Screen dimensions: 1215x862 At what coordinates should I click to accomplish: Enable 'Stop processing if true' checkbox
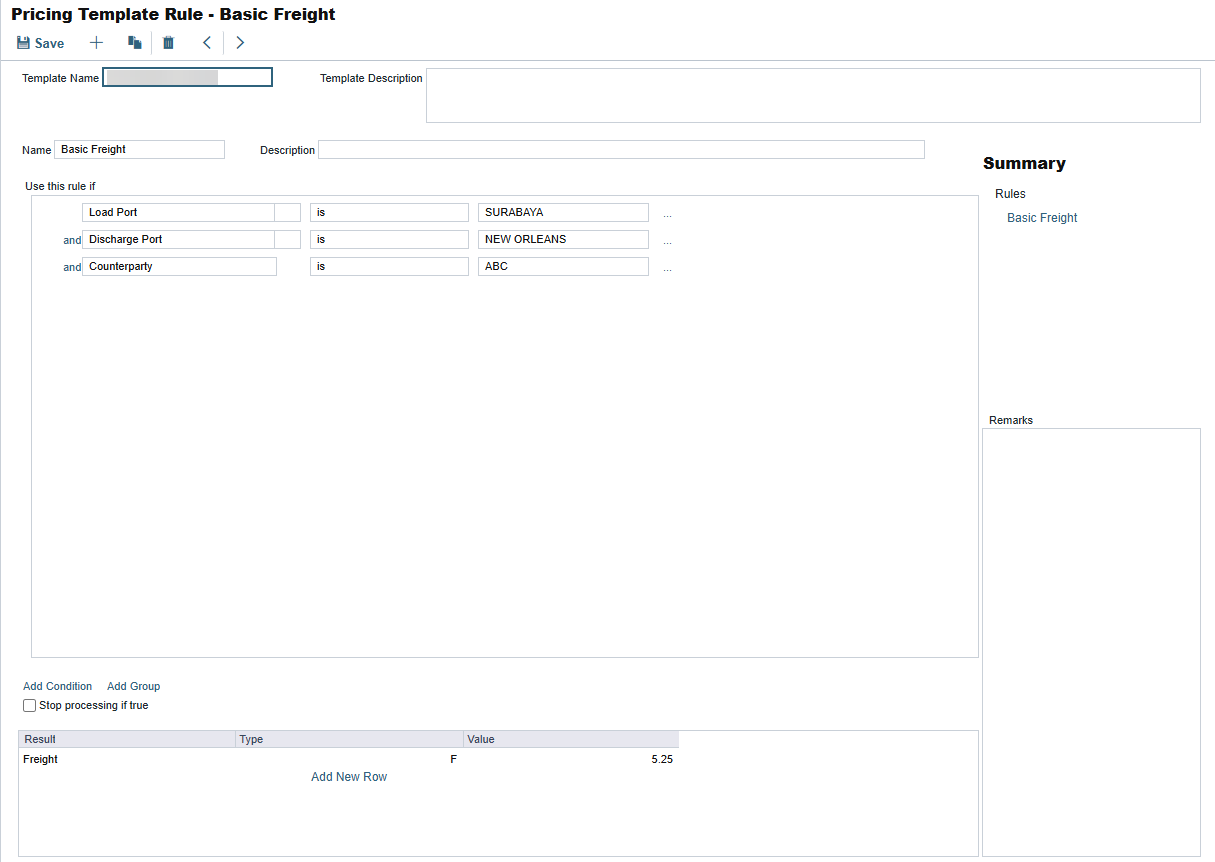pos(30,706)
